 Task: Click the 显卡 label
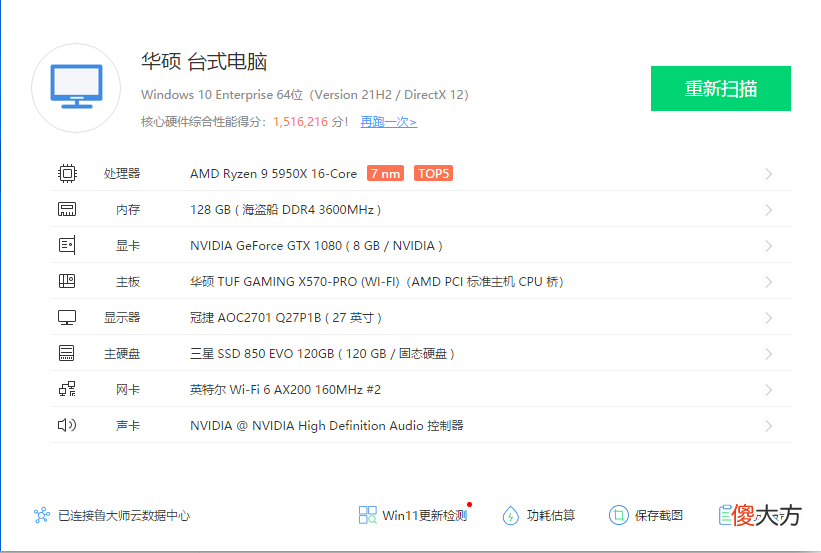128,246
